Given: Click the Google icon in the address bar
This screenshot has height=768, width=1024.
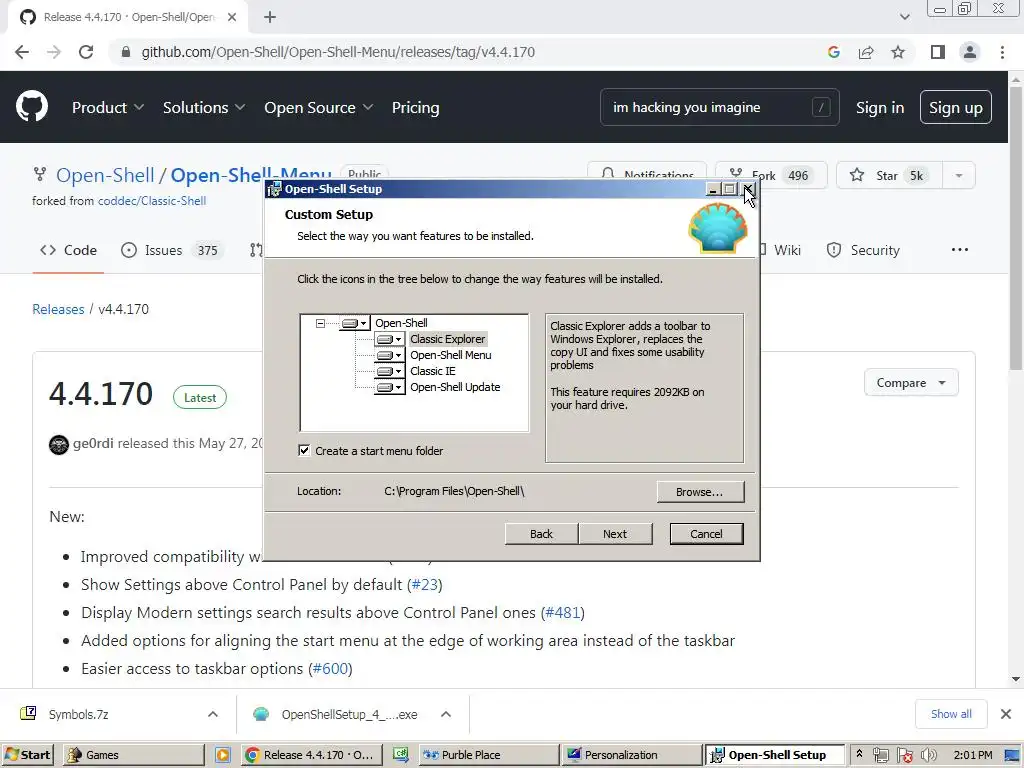Looking at the screenshot, I should point(833,52).
